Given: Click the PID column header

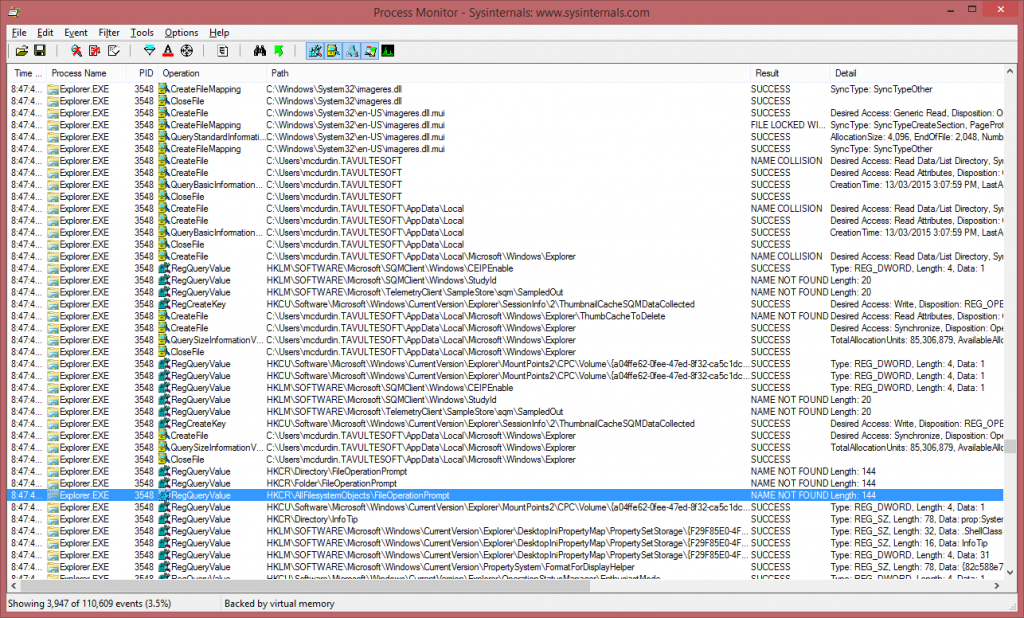Looking at the screenshot, I should point(144,73).
